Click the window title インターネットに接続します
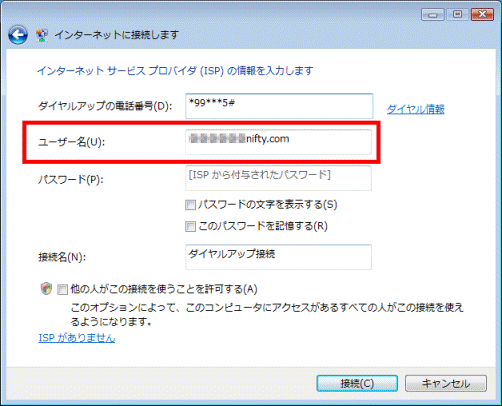Image resolution: width=502 pixels, height=406 pixels. coord(116,35)
